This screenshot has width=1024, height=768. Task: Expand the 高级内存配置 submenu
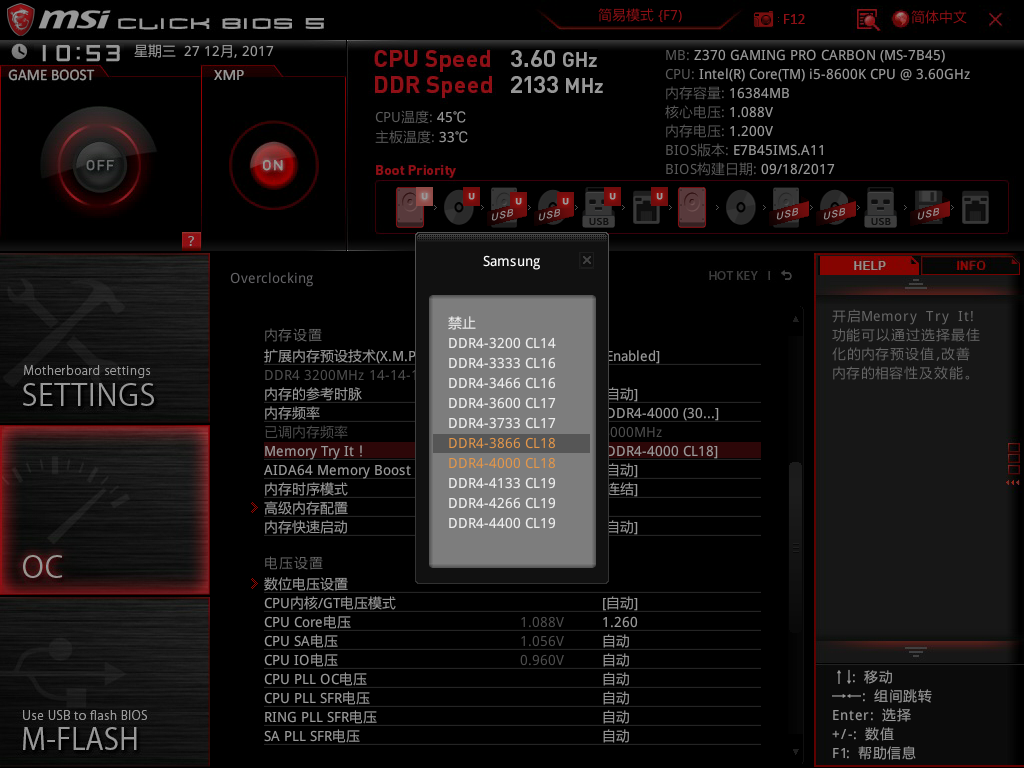pos(306,508)
